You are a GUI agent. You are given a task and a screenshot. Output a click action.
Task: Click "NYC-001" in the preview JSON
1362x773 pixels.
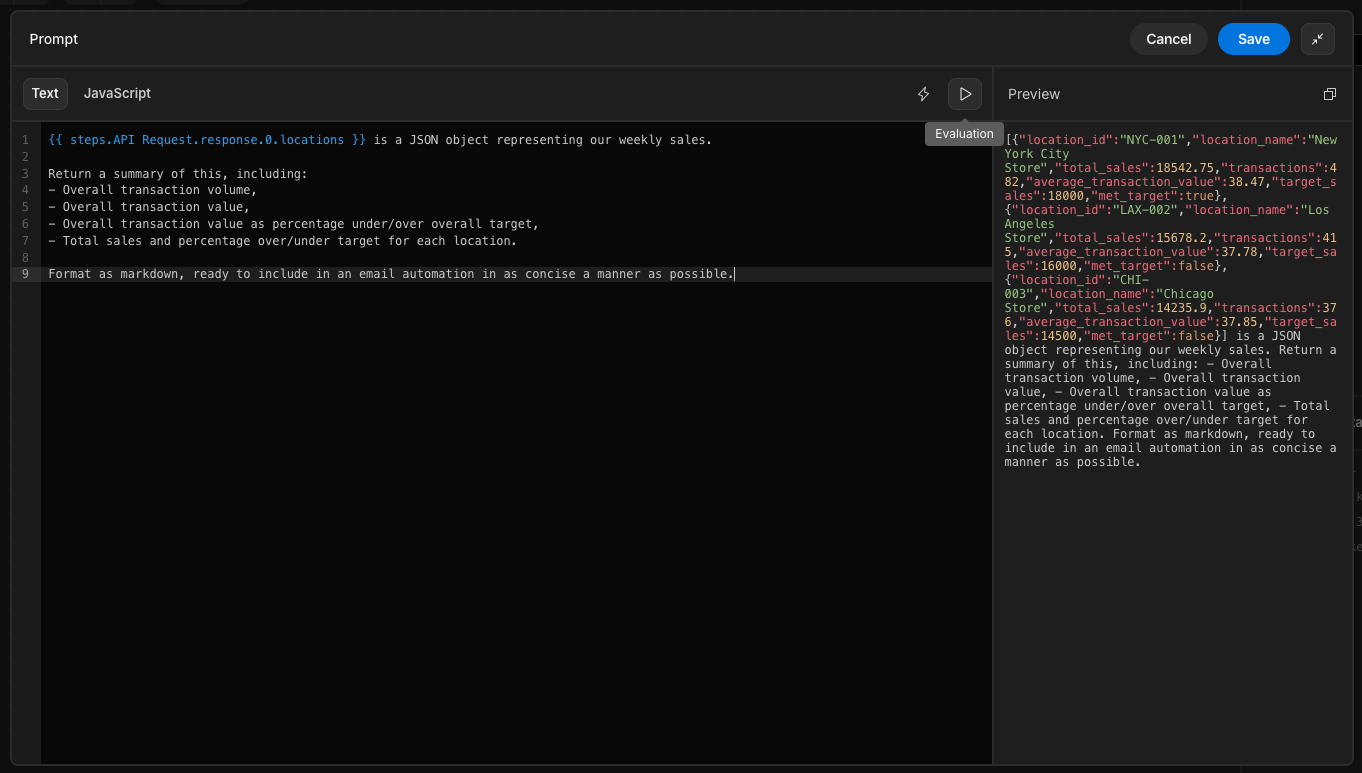point(1156,140)
